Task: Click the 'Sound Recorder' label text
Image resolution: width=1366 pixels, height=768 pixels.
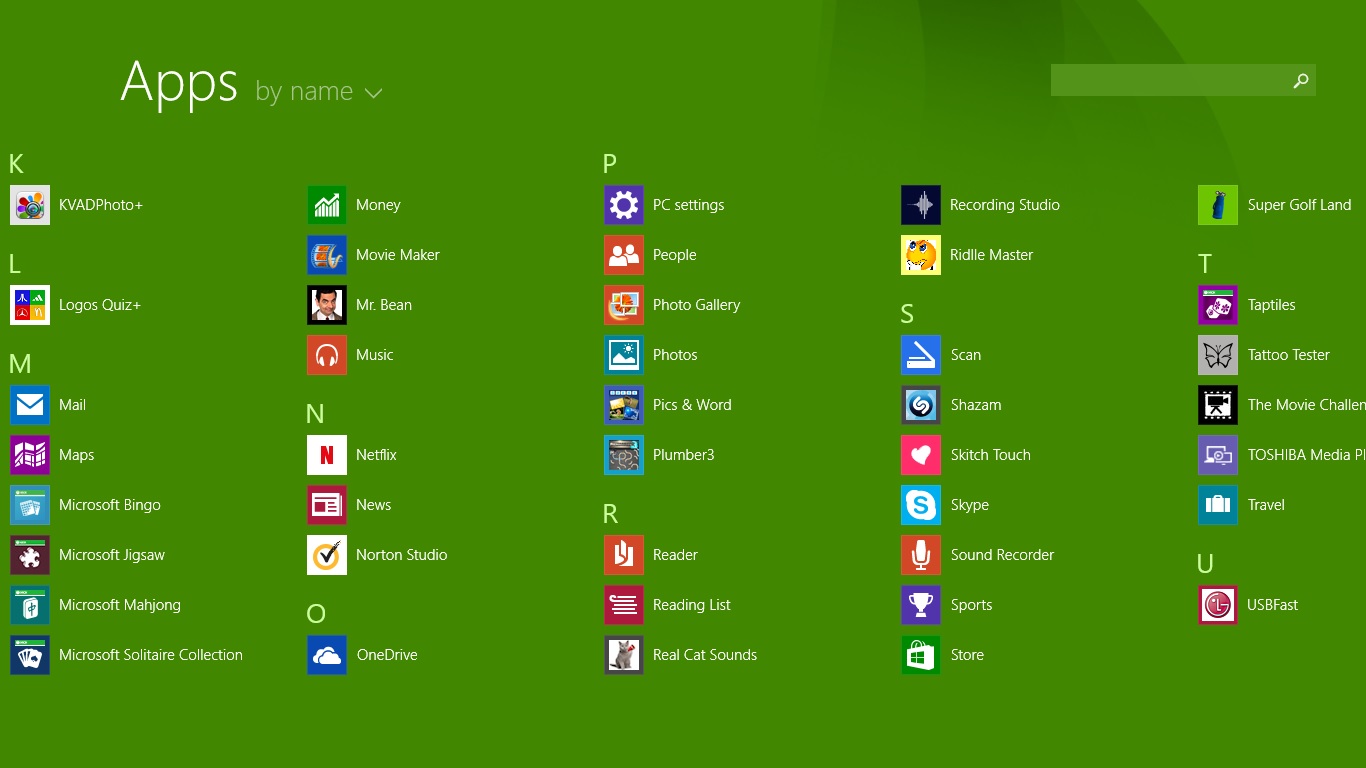Action: tap(1002, 555)
